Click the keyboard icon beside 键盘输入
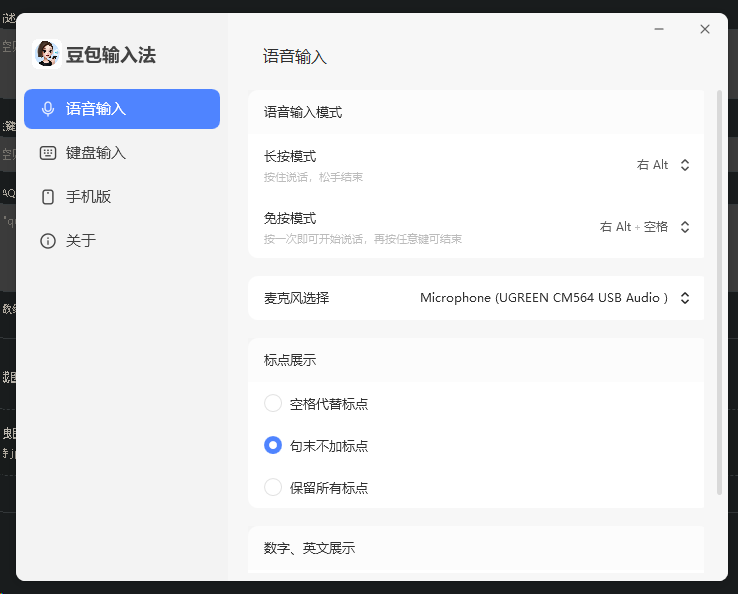The image size is (738, 594). pos(48,153)
